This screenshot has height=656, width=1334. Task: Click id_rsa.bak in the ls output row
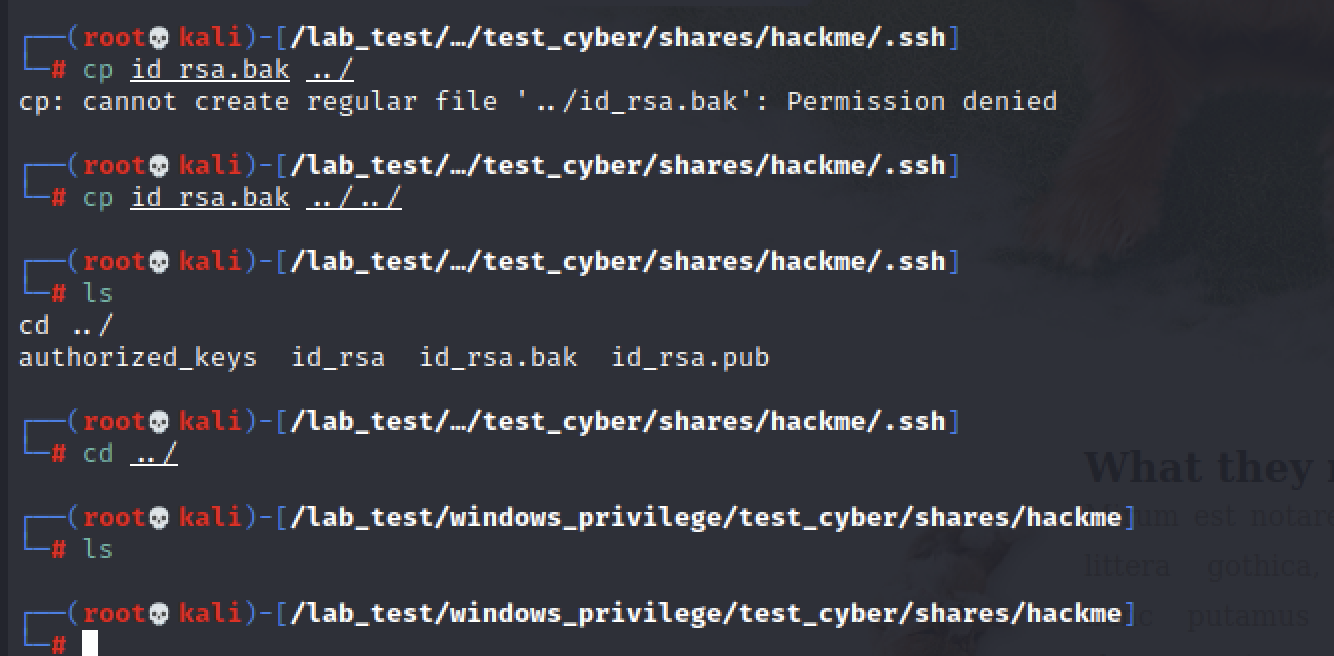(498, 357)
